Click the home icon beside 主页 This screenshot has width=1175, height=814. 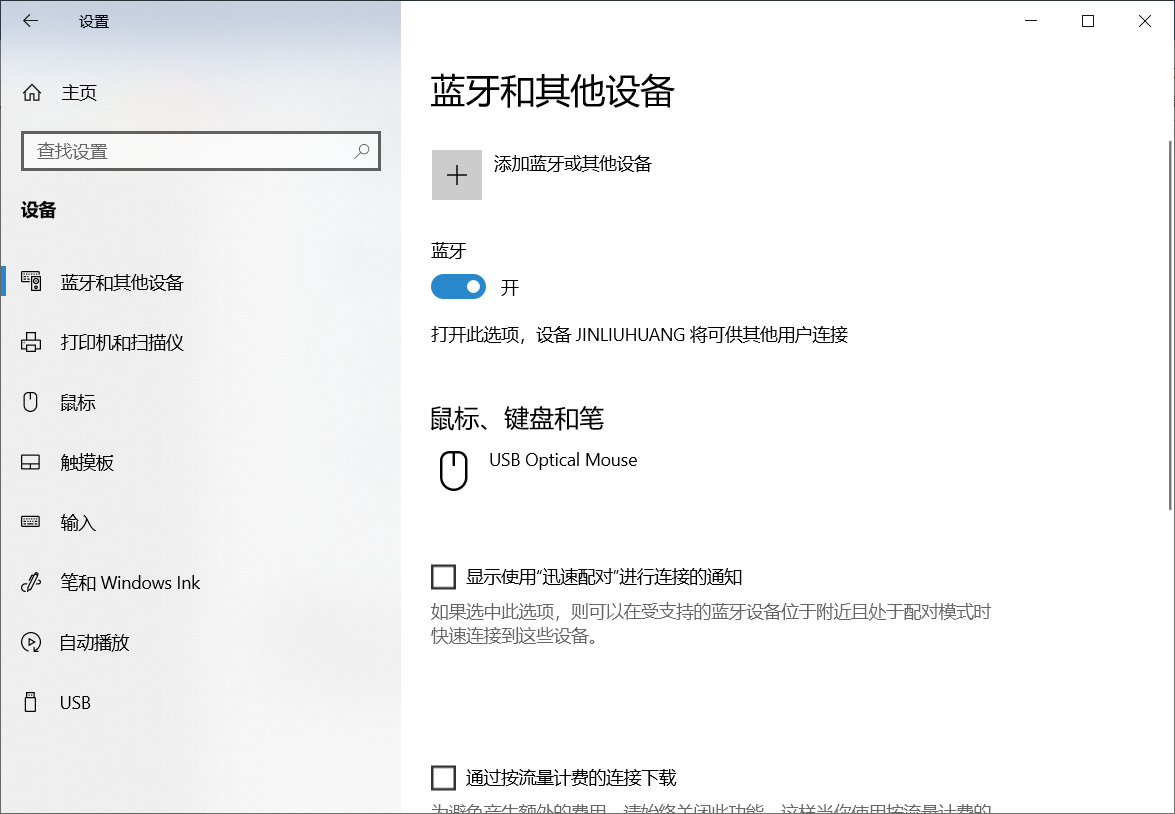click(x=32, y=93)
